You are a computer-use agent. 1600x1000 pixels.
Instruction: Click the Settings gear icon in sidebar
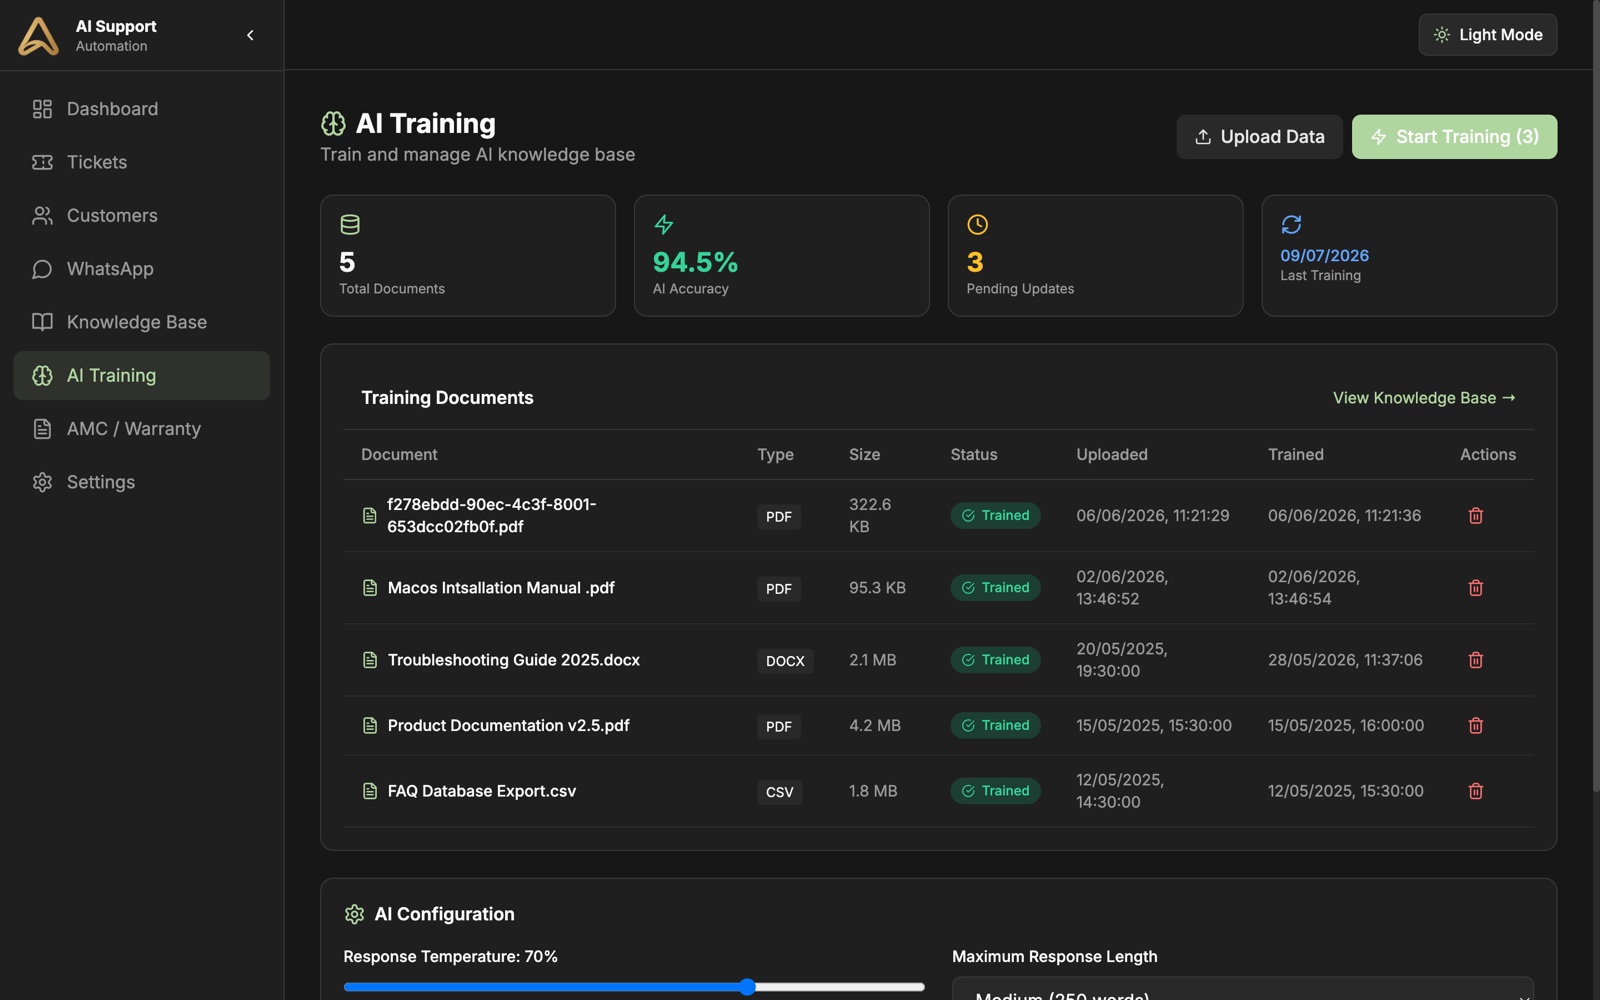pyautogui.click(x=42, y=482)
